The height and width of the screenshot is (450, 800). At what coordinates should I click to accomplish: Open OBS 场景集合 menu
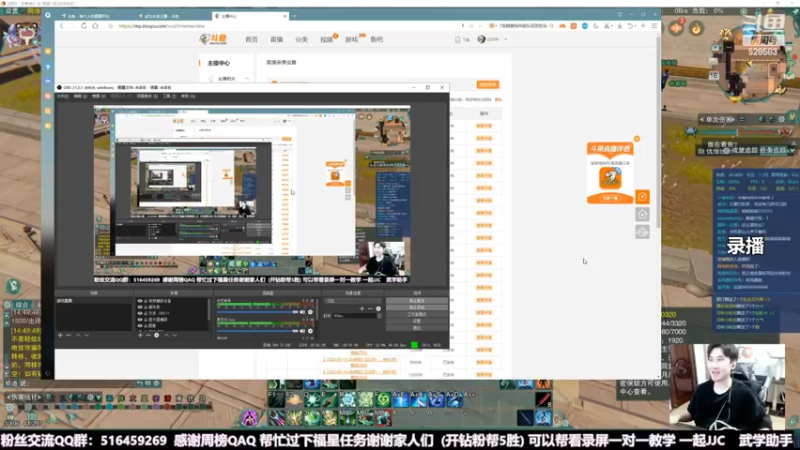(x=147, y=96)
